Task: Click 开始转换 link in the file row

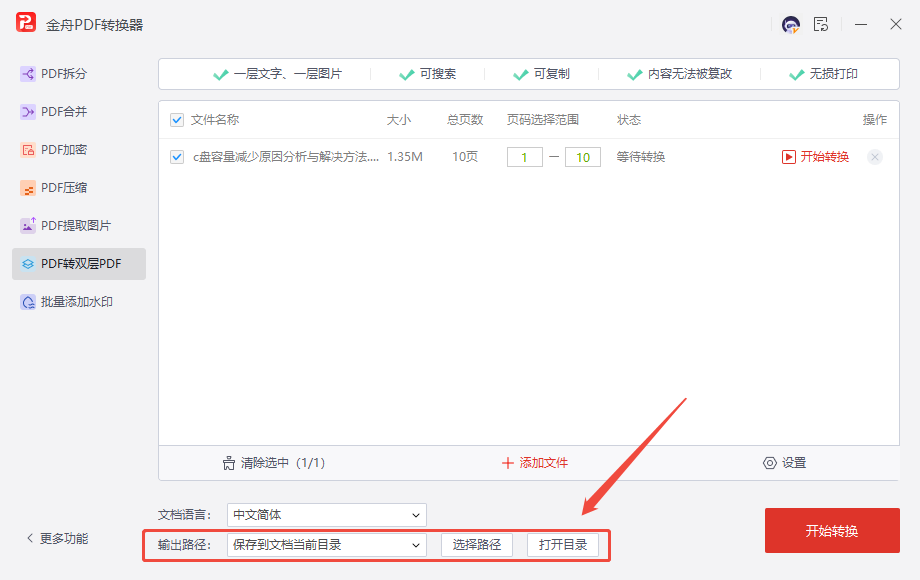Action: pos(824,157)
